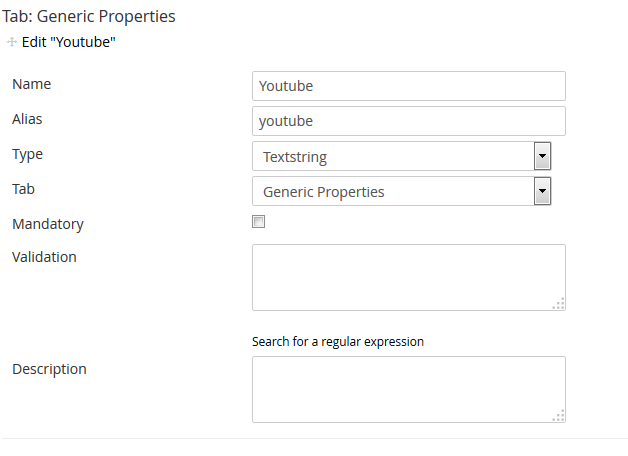Open the Search for a regular expression link
This screenshot has width=628, height=456.
click(x=338, y=341)
